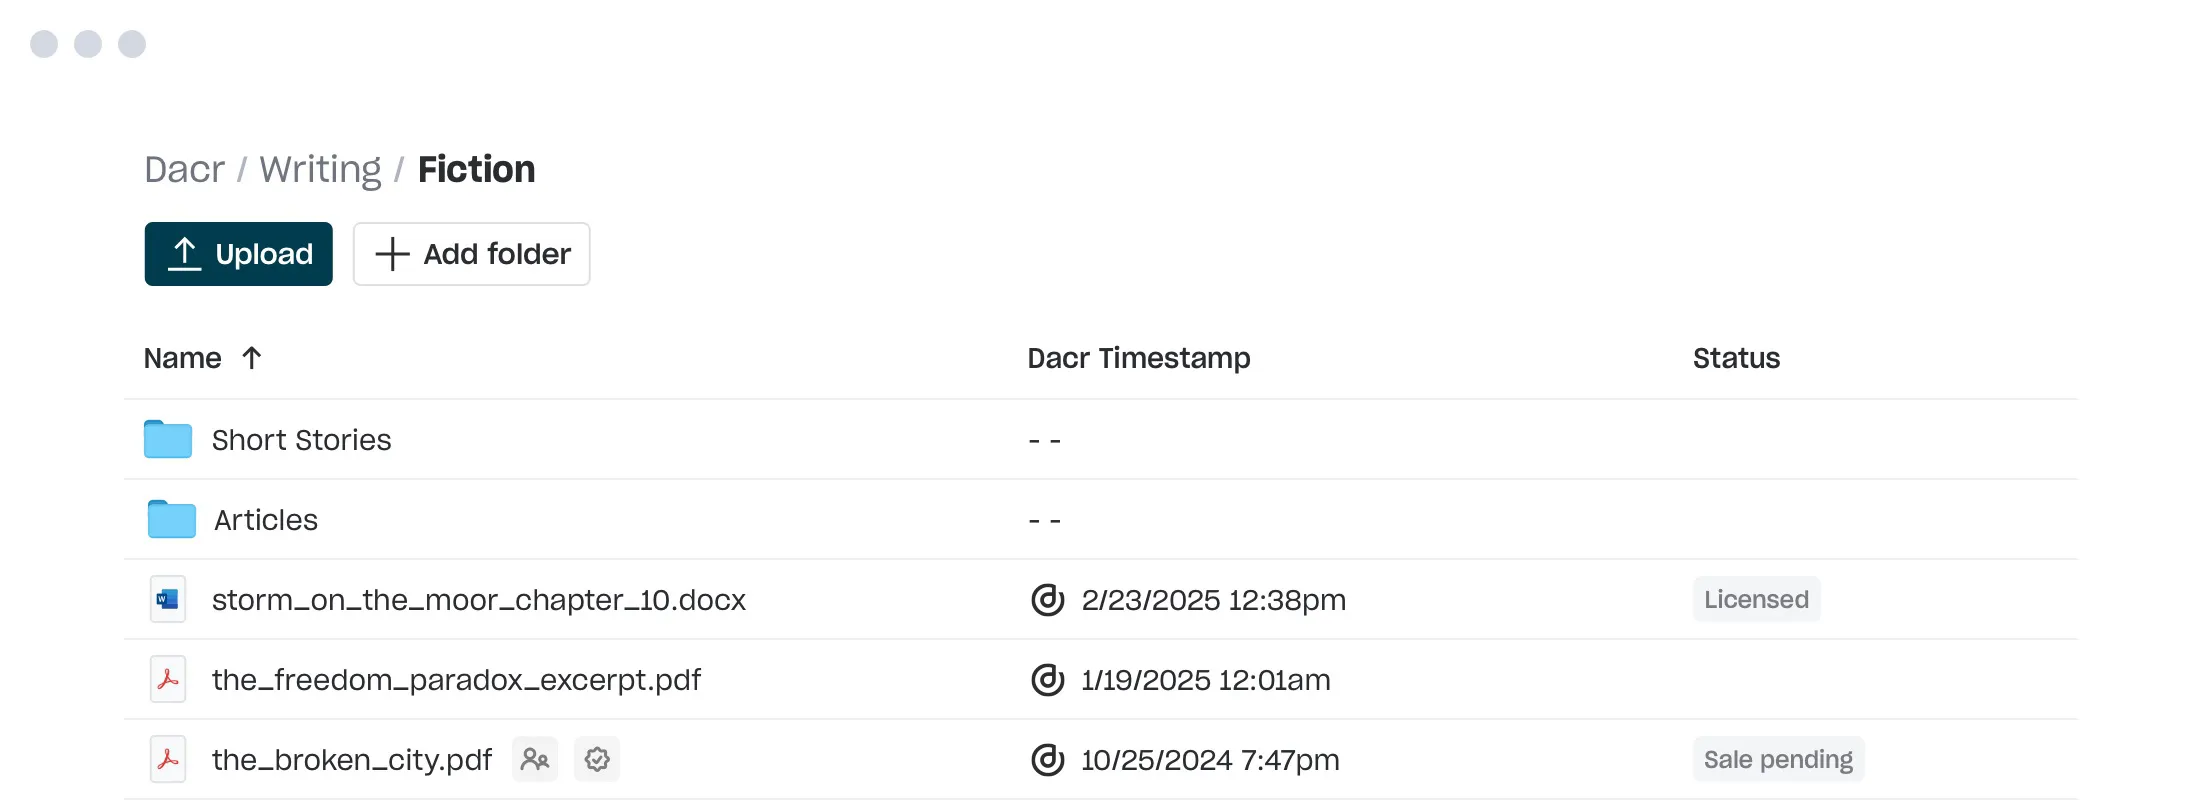Click the Sale pending status badge
The width and height of the screenshot is (2200, 800).
pyautogui.click(x=1779, y=759)
